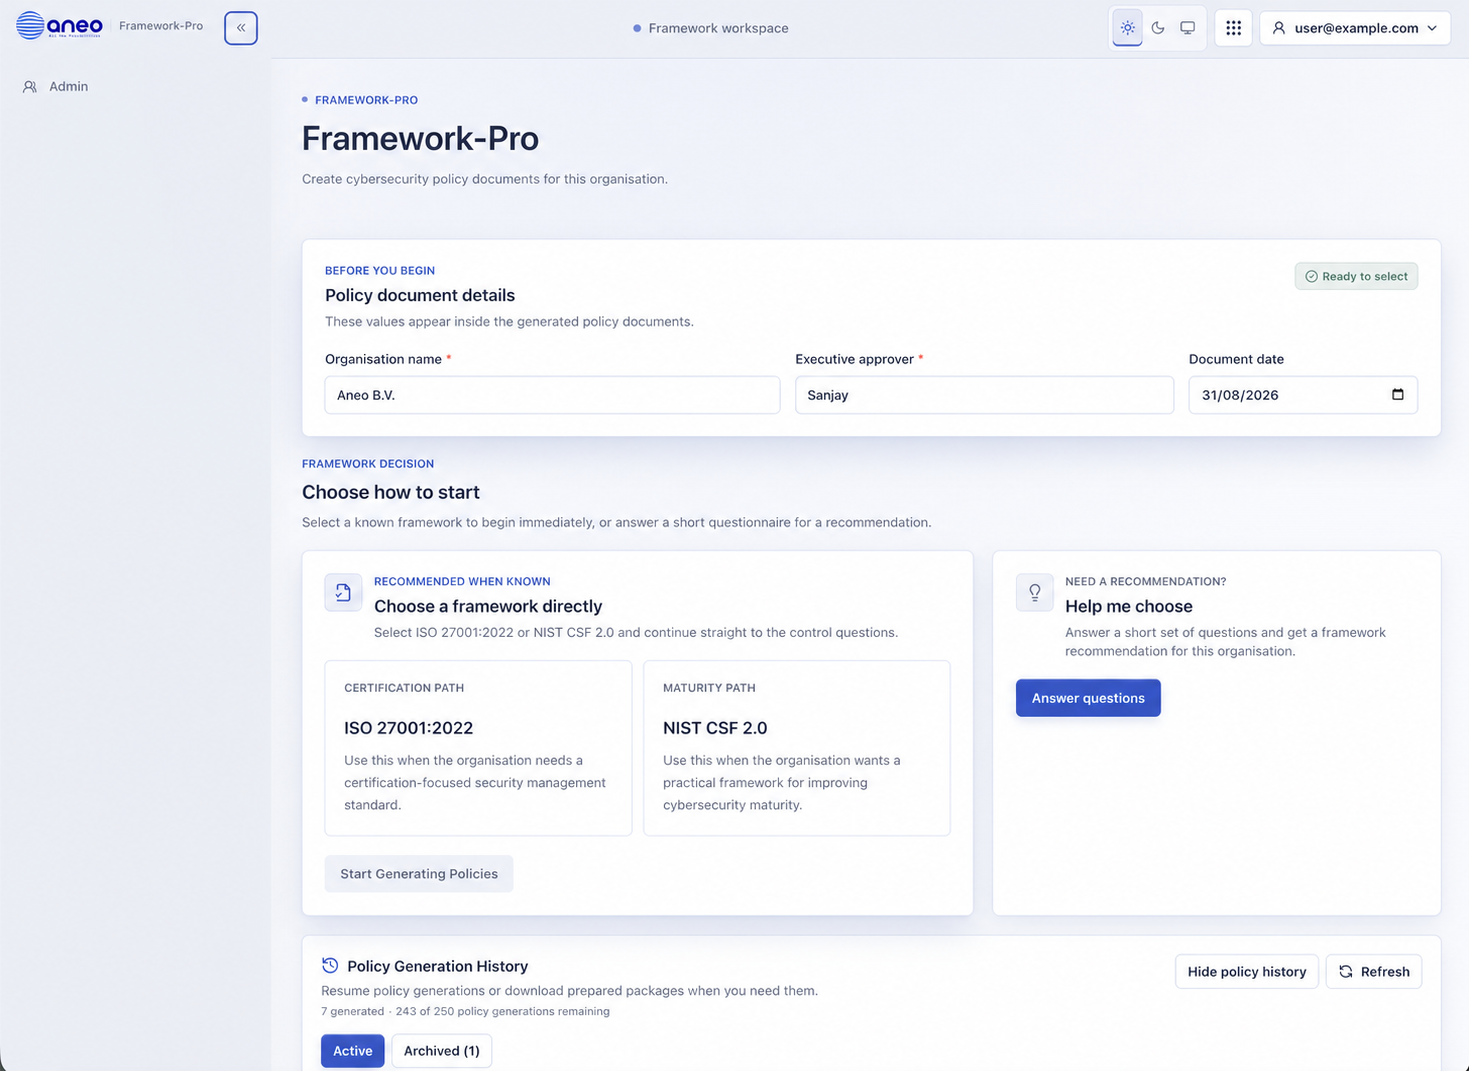Click the framework document icon
This screenshot has width=1469, height=1071.
pyautogui.click(x=343, y=592)
